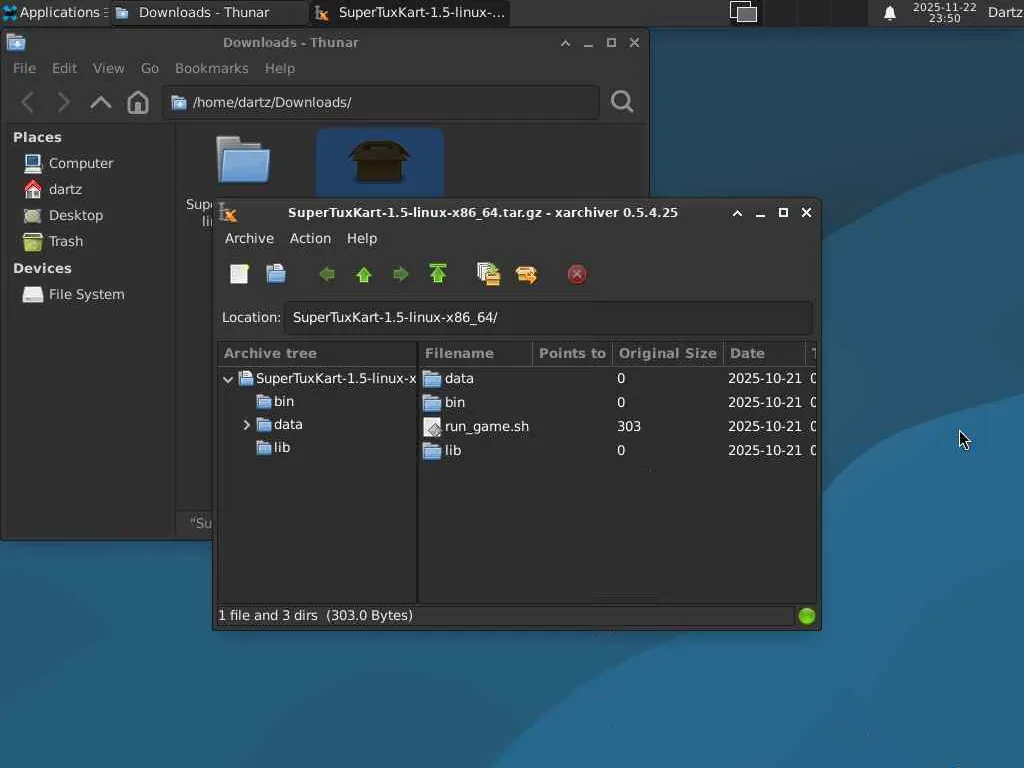
Task: Click the Home icon in Thunar toolbar
Action: pos(138,103)
